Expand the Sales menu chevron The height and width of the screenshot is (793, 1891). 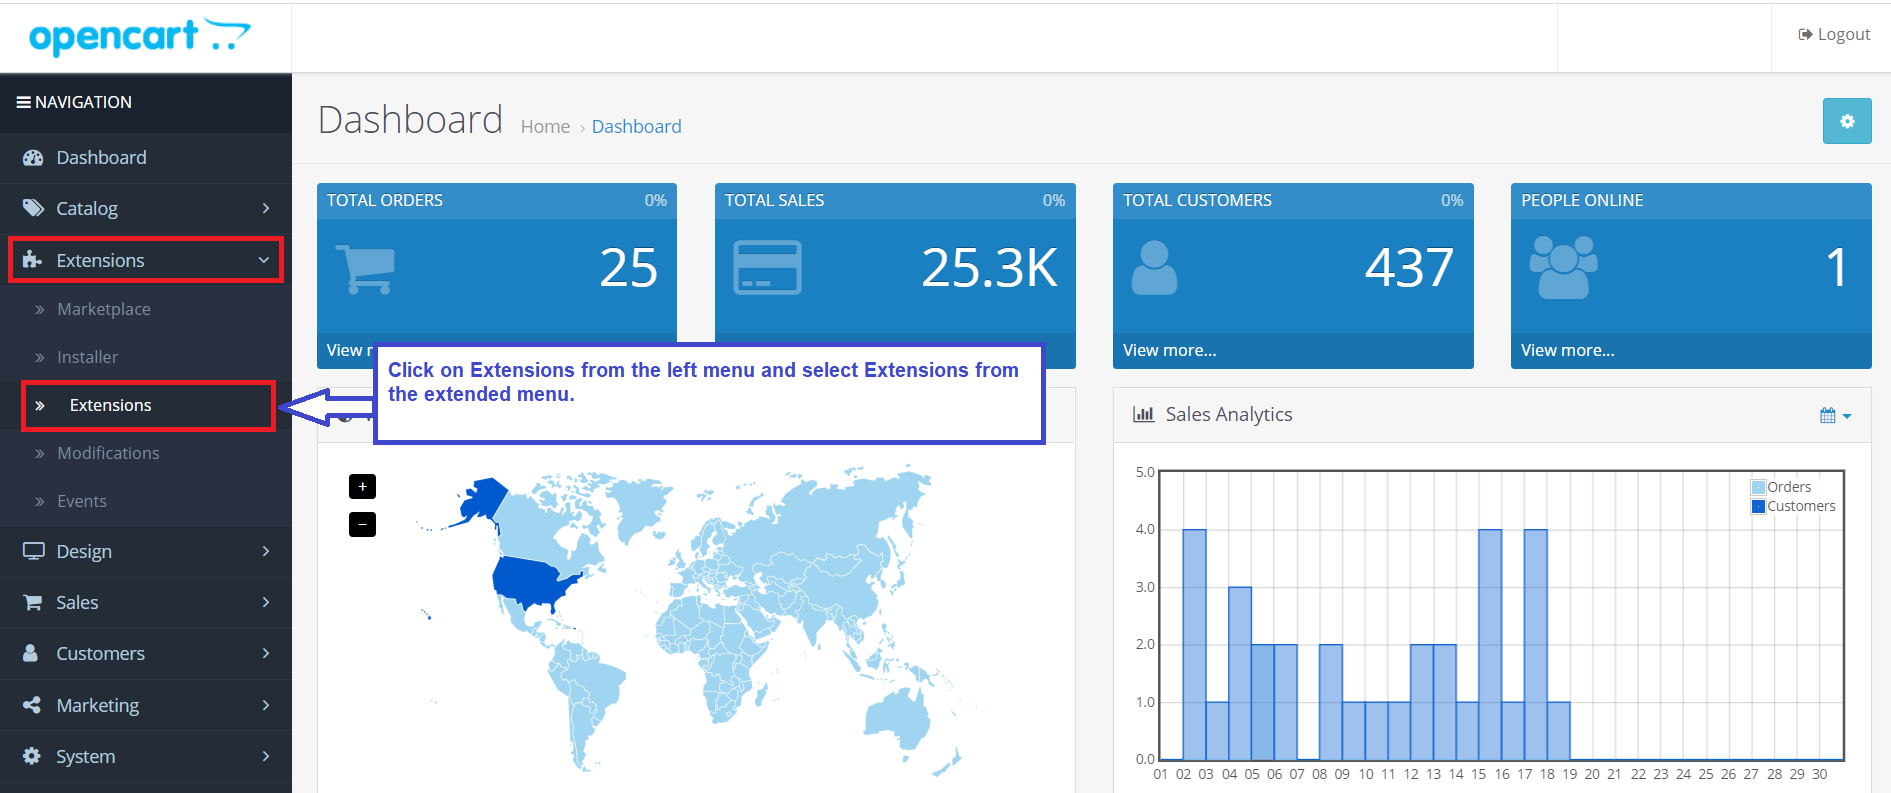pos(266,602)
